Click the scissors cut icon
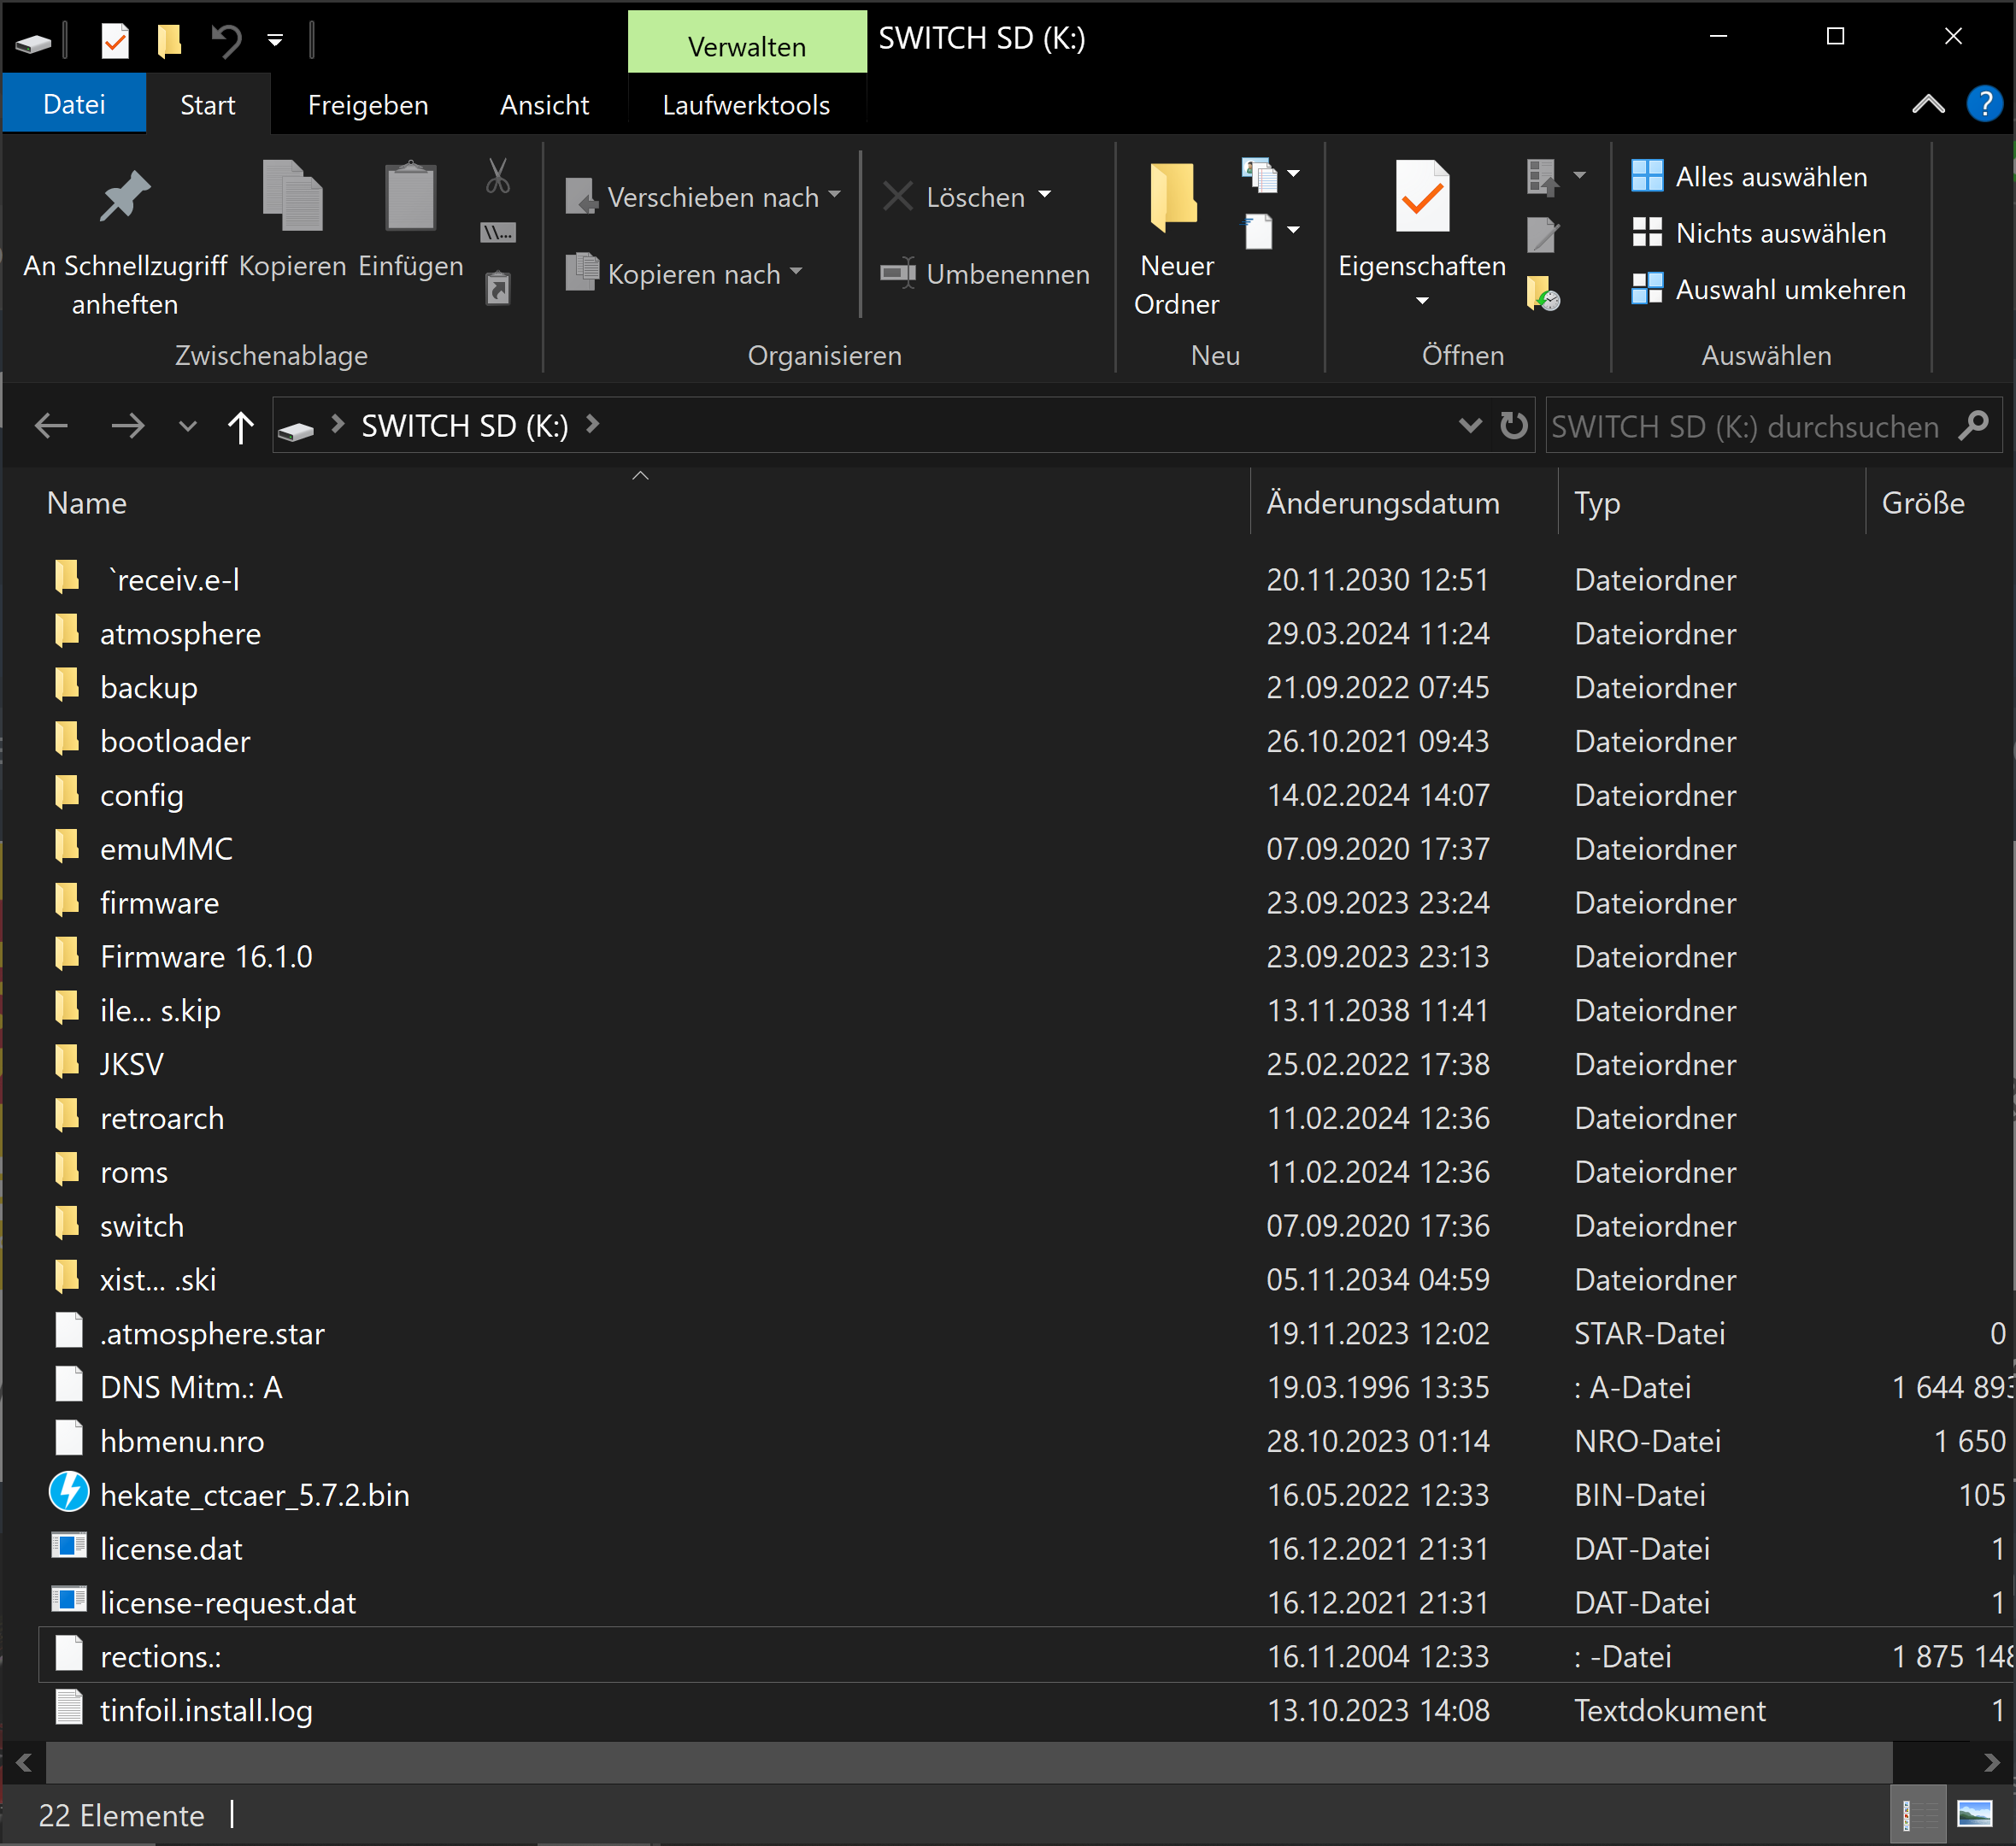 [498, 176]
